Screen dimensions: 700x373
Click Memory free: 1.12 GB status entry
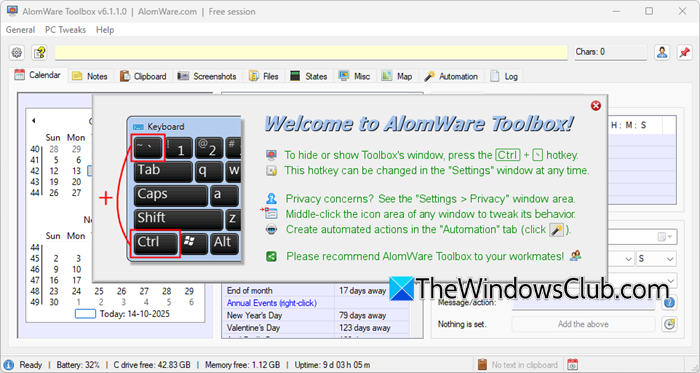pos(242,365)
